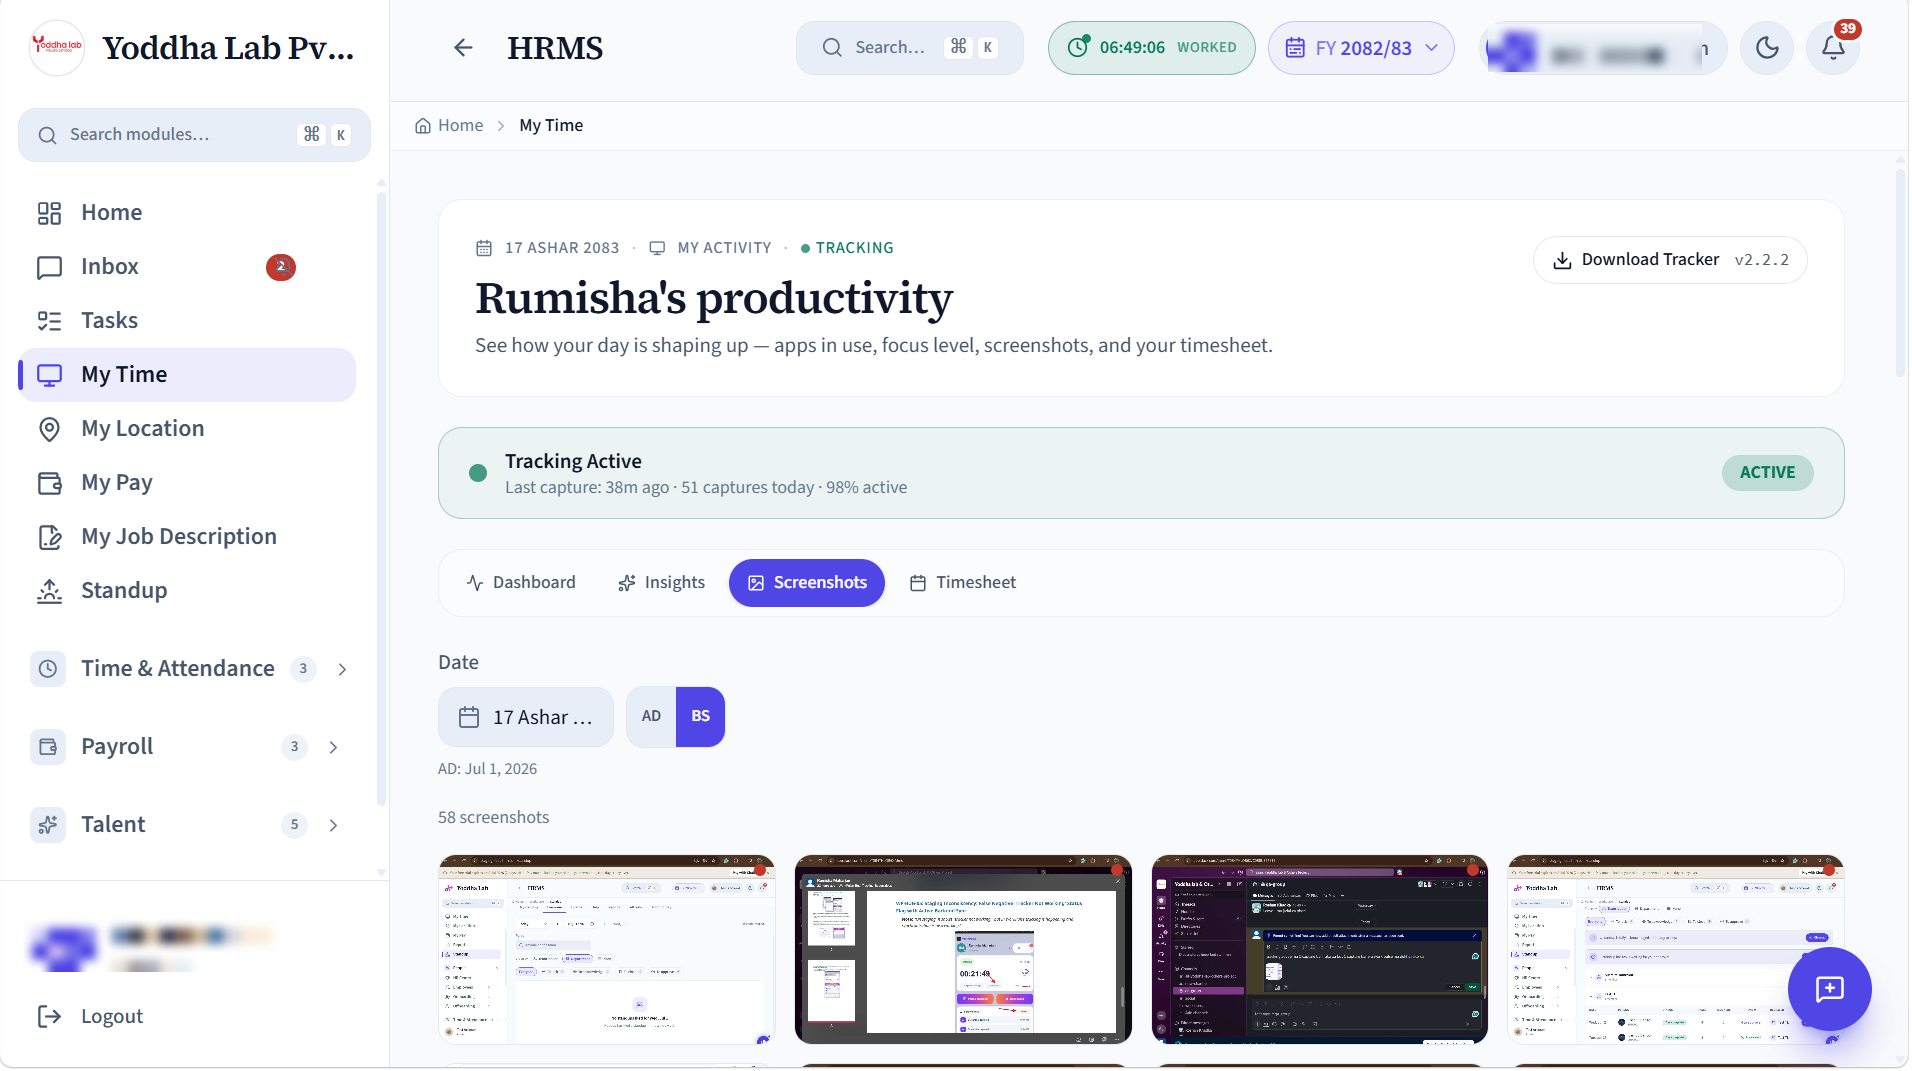
Task: Open the chat support floating button
Action: 1830,989
